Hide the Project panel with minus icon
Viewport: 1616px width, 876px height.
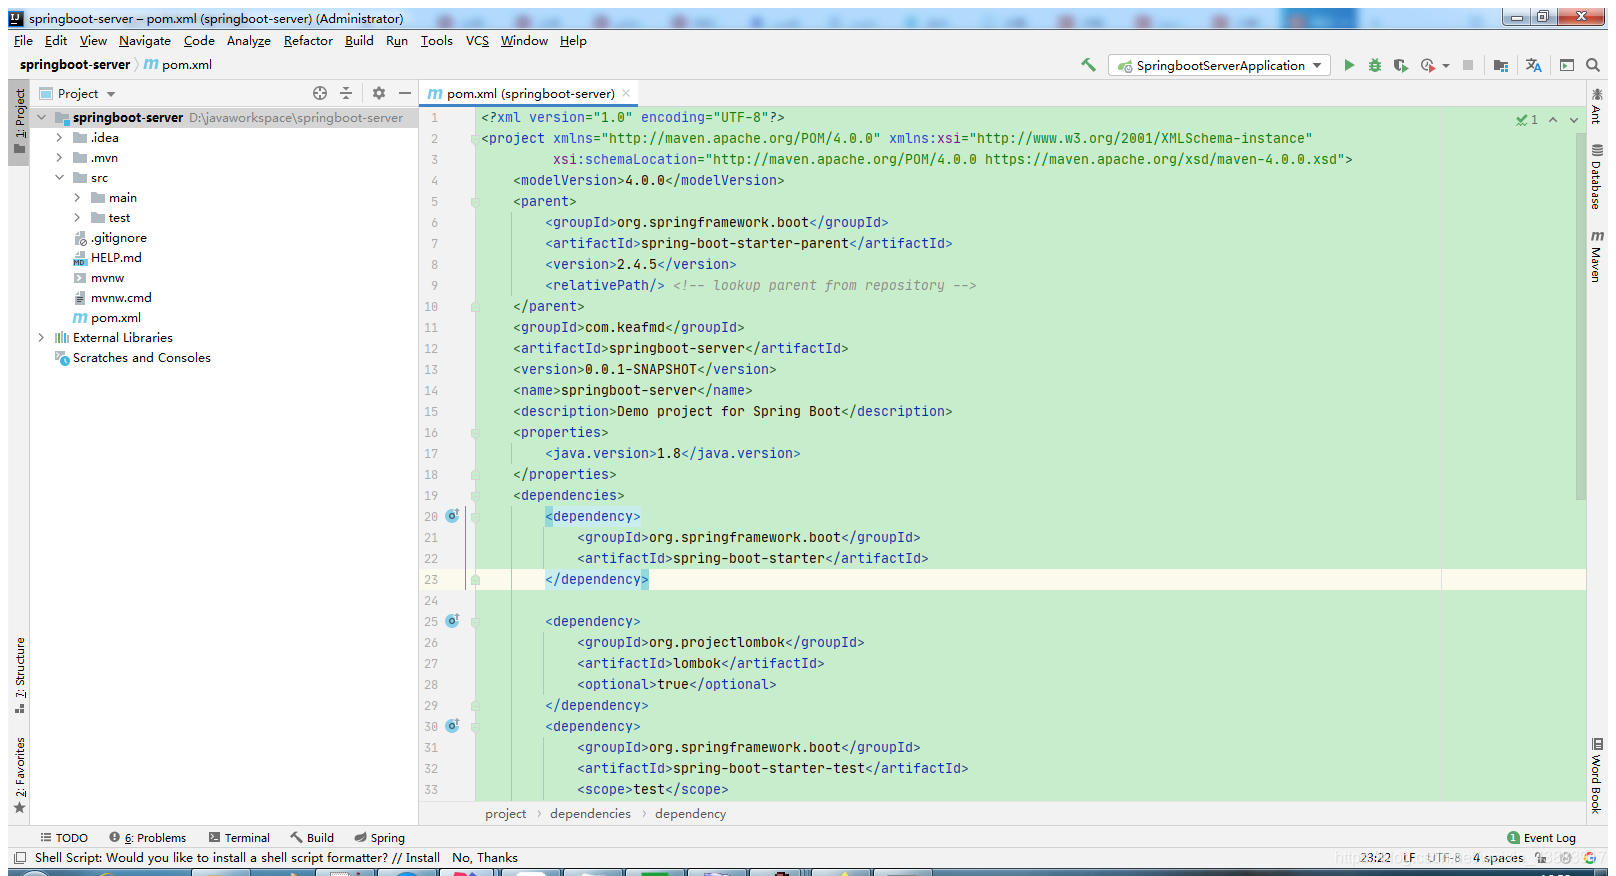pos(405,93)
